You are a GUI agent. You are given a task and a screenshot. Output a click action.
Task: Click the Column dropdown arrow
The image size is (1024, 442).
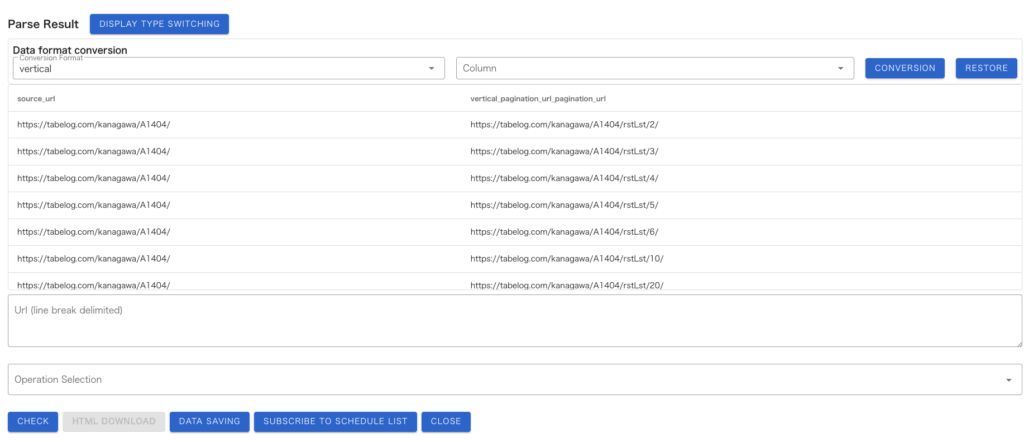(x=840, y=69)
